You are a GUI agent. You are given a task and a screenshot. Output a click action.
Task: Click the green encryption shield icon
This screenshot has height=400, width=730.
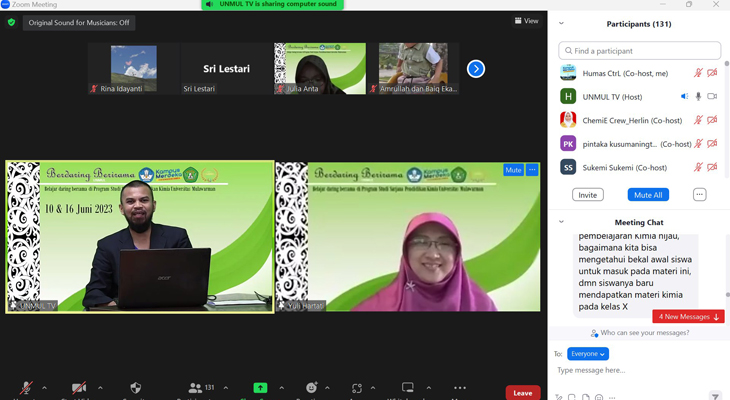pos(11,22)
